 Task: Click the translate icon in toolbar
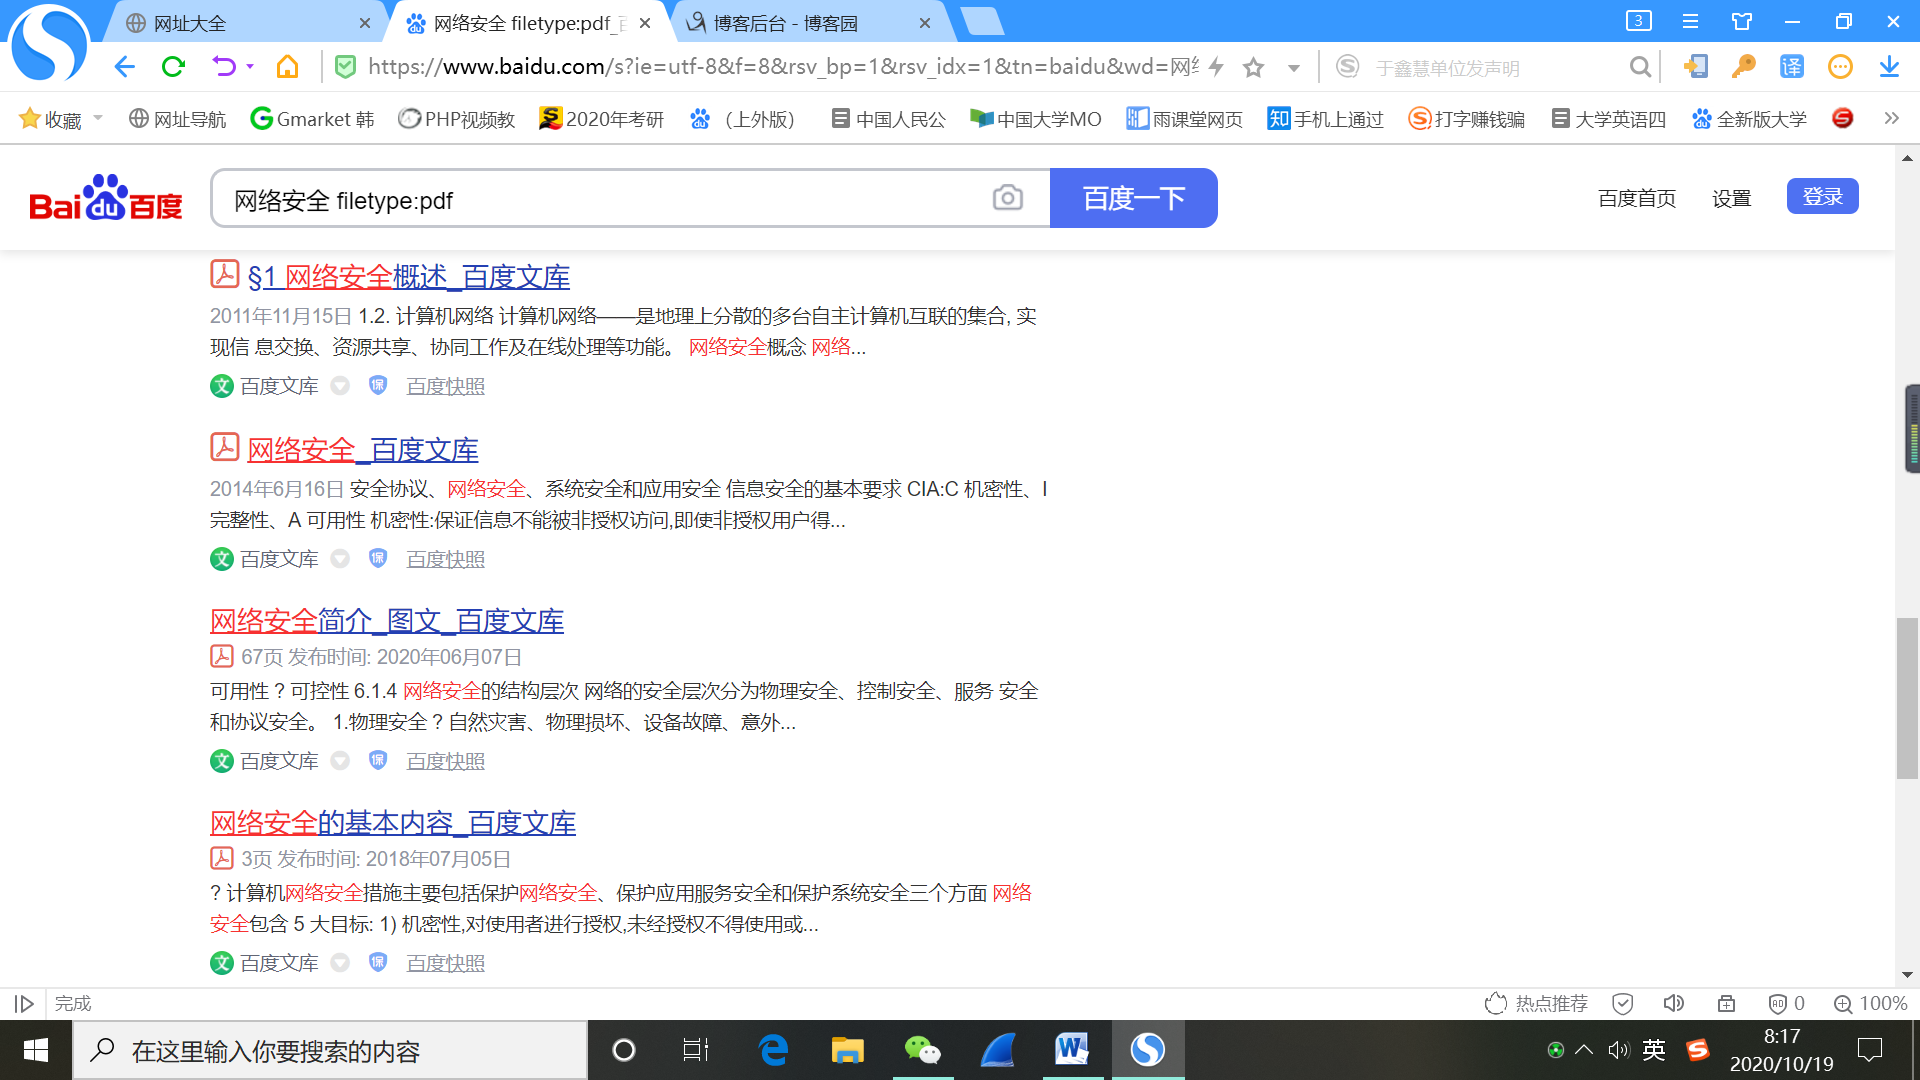click(x=1791, y=67)
